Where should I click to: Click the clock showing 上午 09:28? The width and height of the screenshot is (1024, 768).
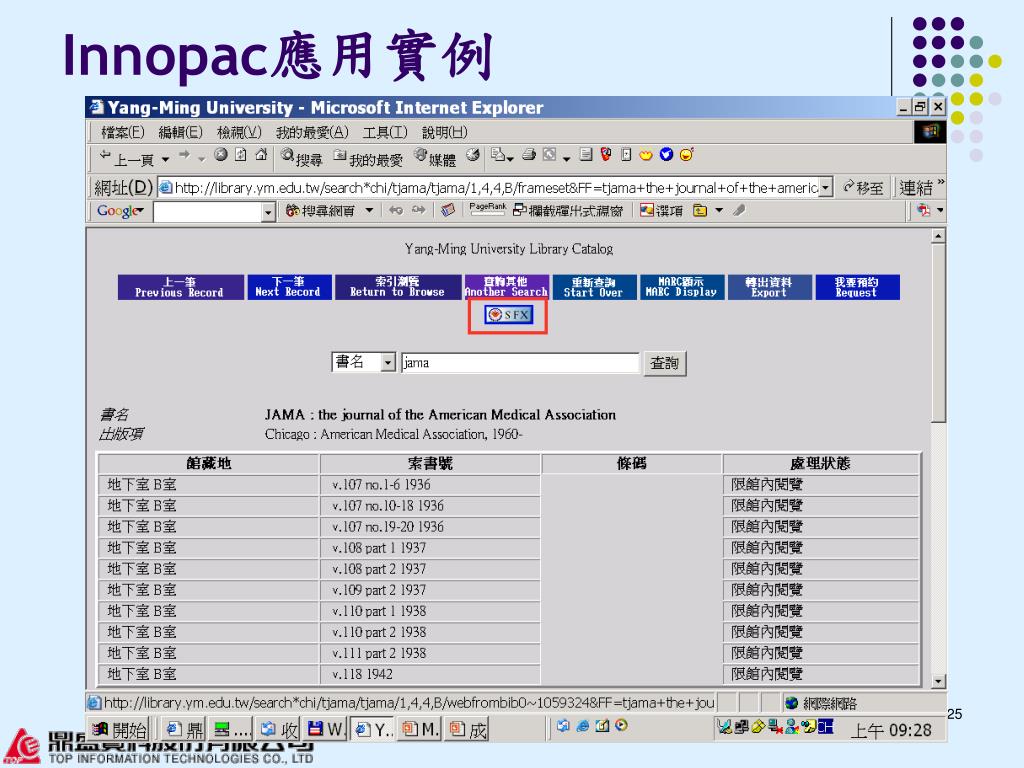click(891, 730)
